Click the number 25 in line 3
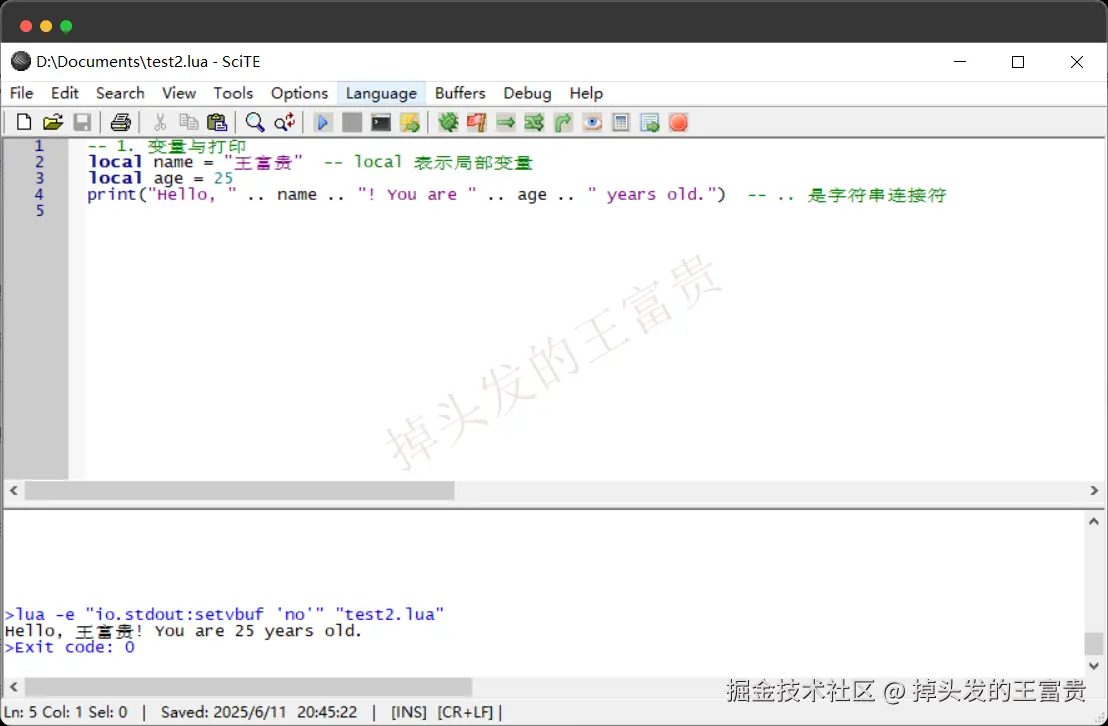 223,178
